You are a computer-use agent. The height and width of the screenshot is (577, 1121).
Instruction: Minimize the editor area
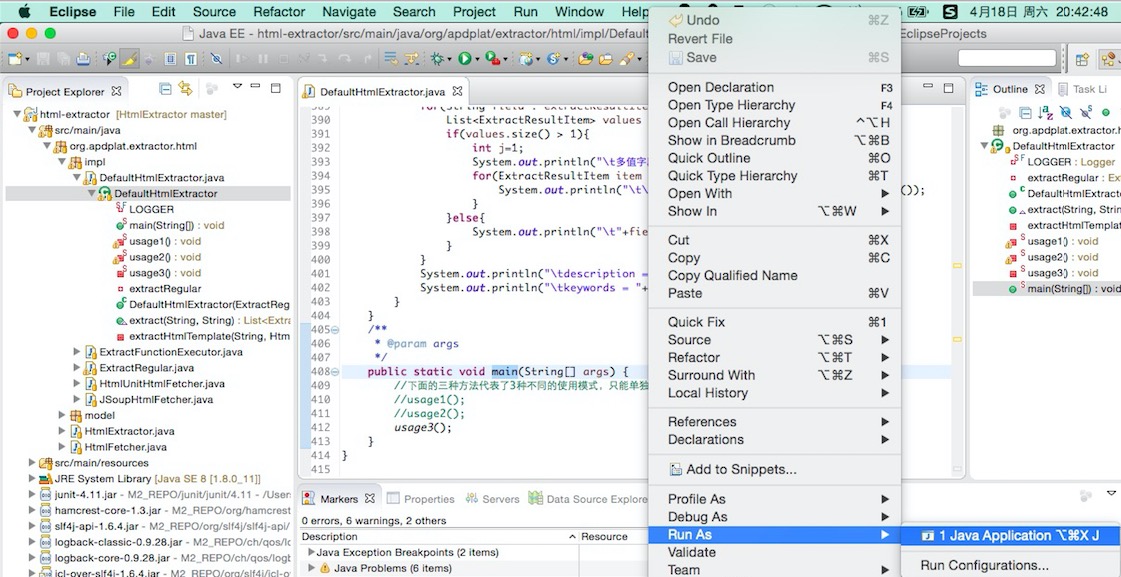[x=928, y=87]
